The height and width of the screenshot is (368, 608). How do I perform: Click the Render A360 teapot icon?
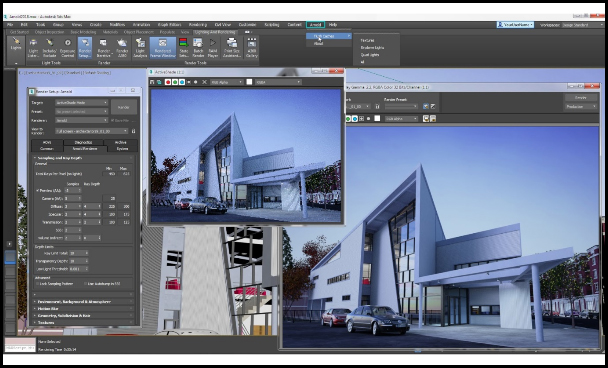[x=122, y=48]
